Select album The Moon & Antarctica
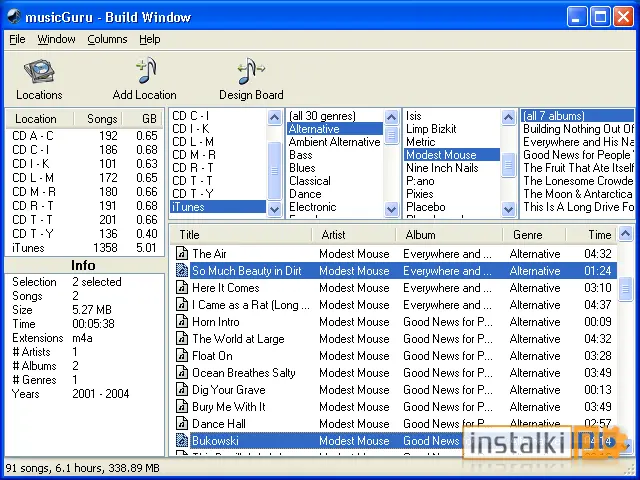Screen dimensions: 640x480 click(x=578, y=194)
